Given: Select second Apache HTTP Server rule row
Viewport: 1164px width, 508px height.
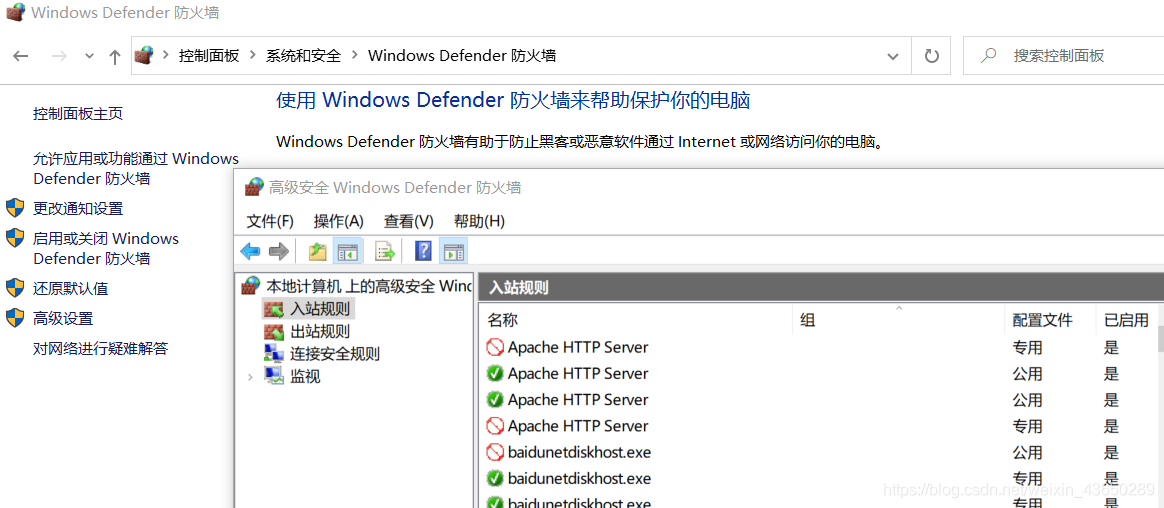Looking at the screenshot, I should (818, 374).
